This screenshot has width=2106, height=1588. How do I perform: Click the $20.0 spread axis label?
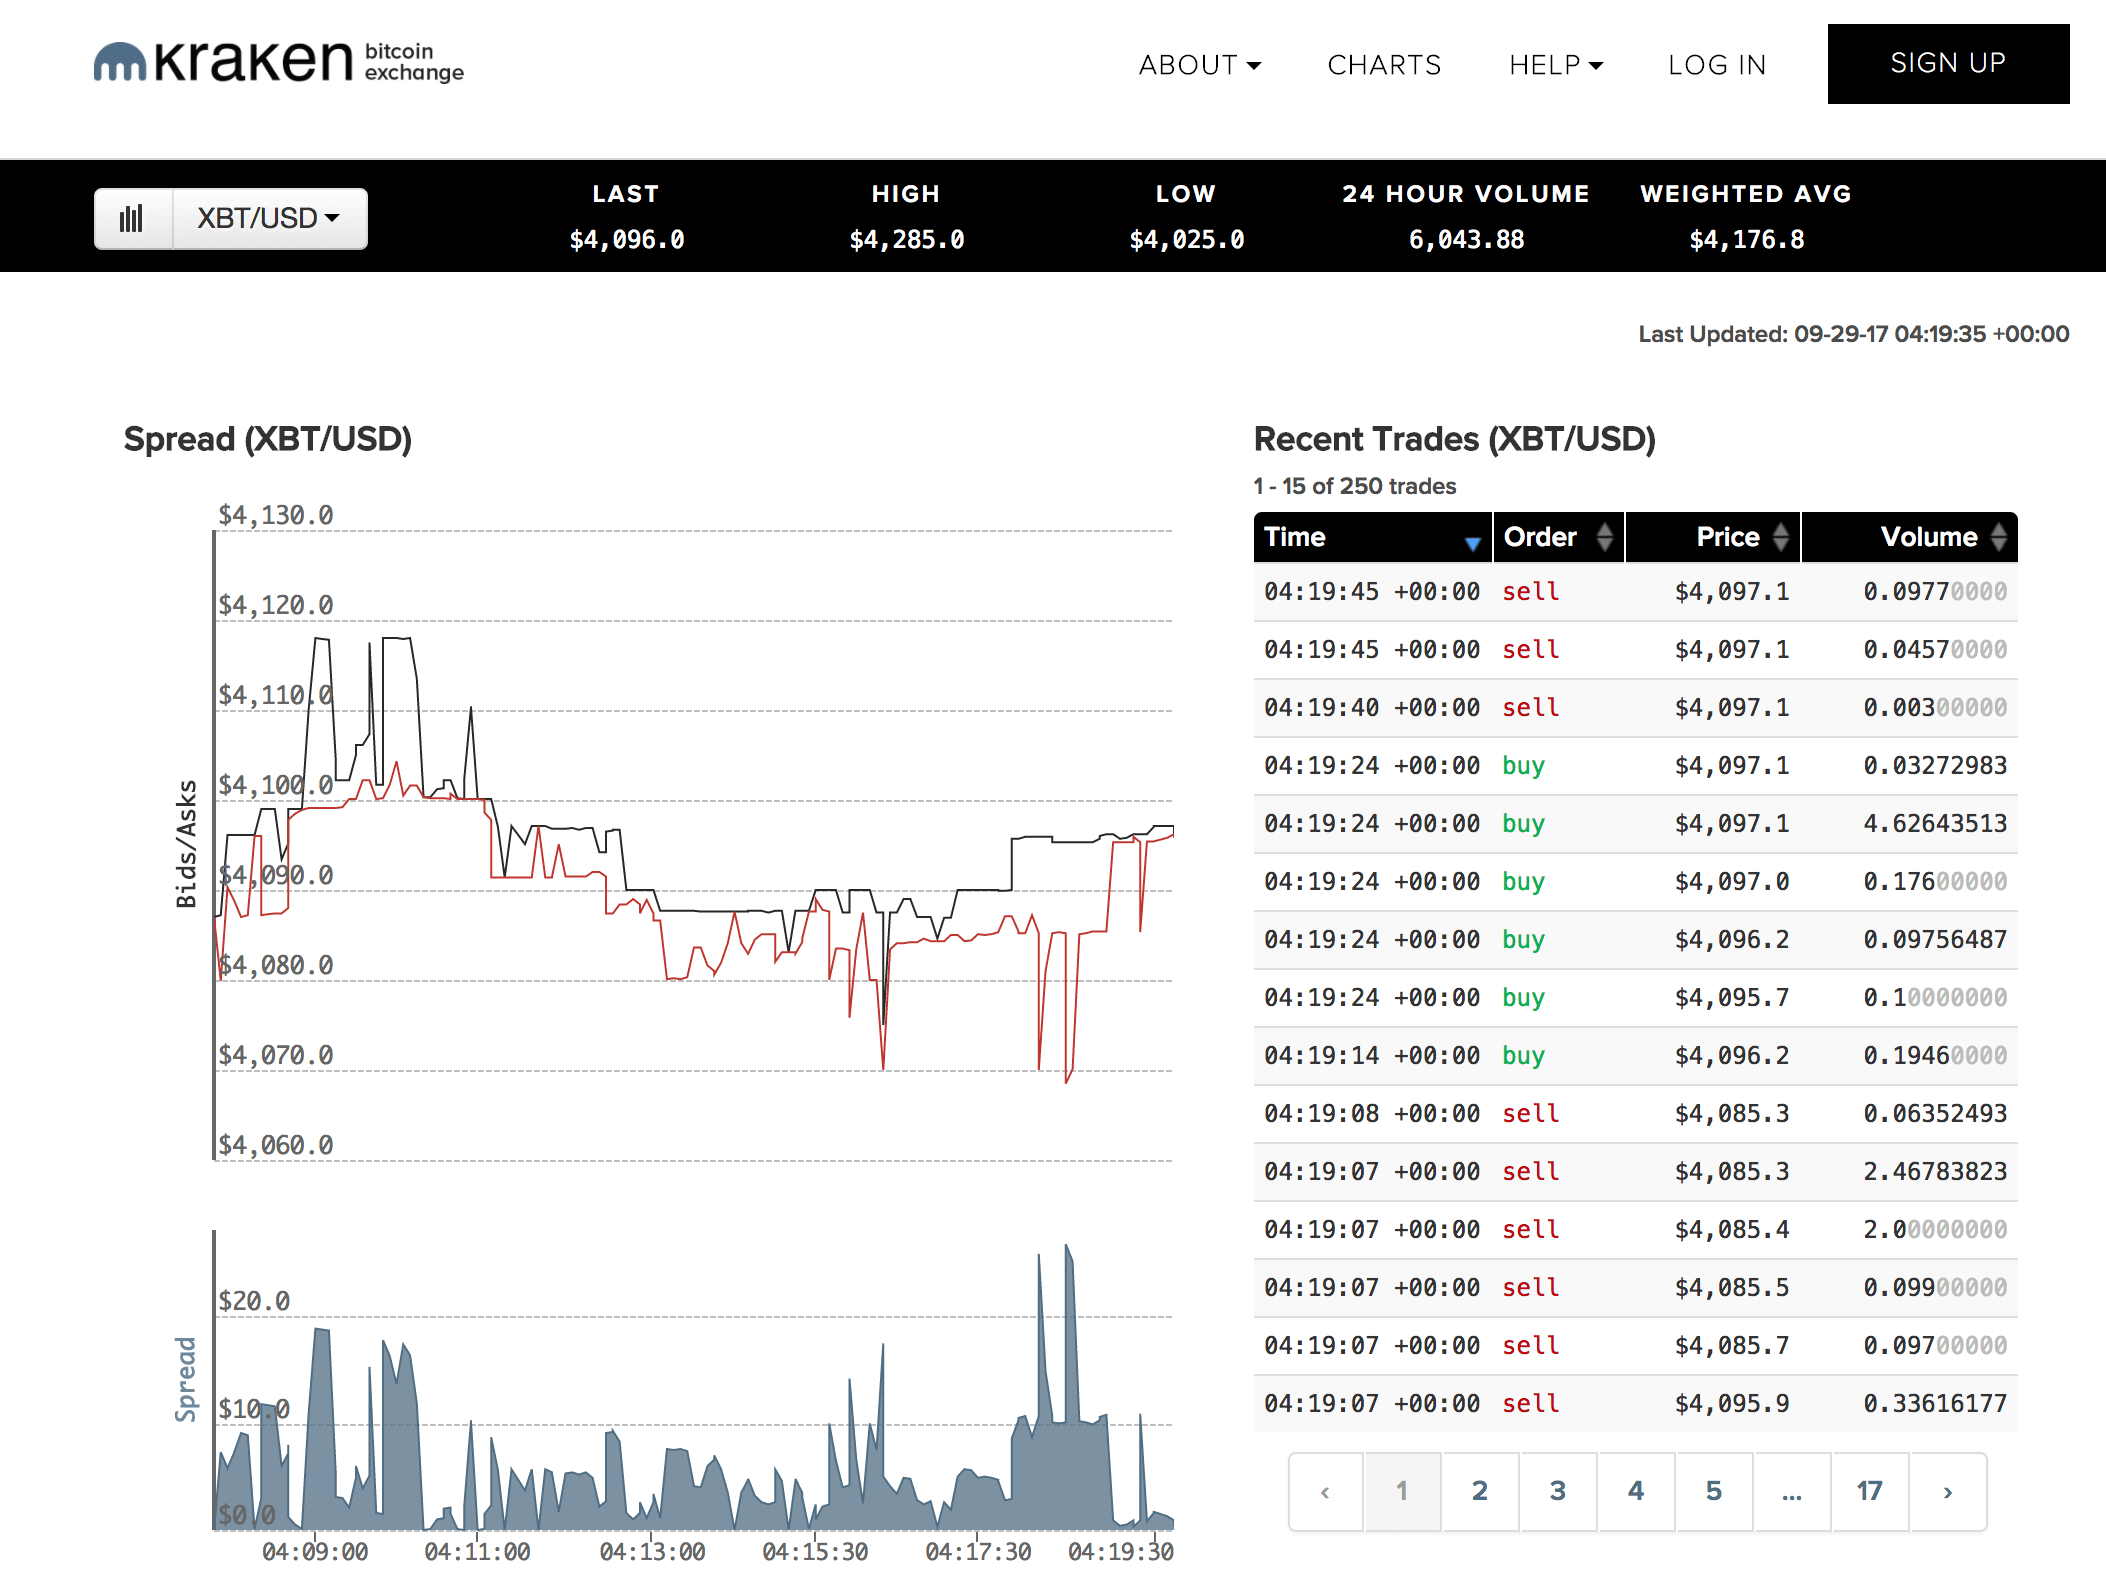(254, 1301)
